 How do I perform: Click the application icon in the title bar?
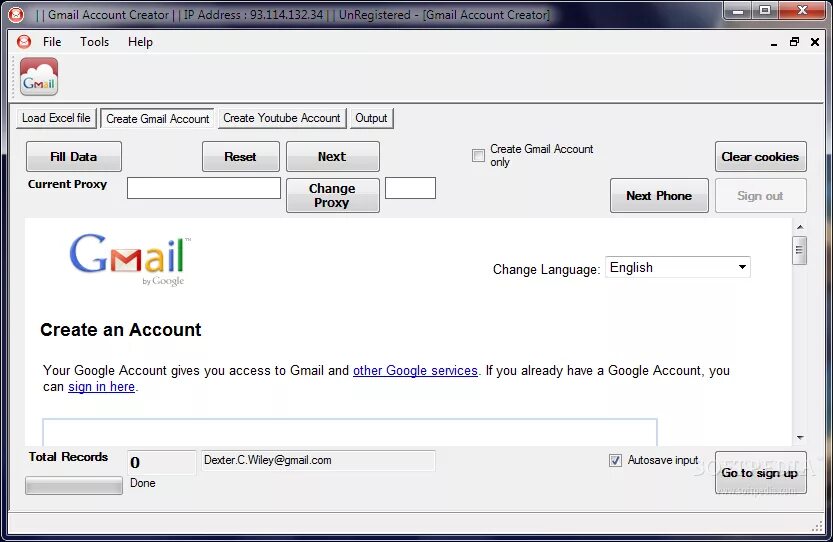point(16,14)
